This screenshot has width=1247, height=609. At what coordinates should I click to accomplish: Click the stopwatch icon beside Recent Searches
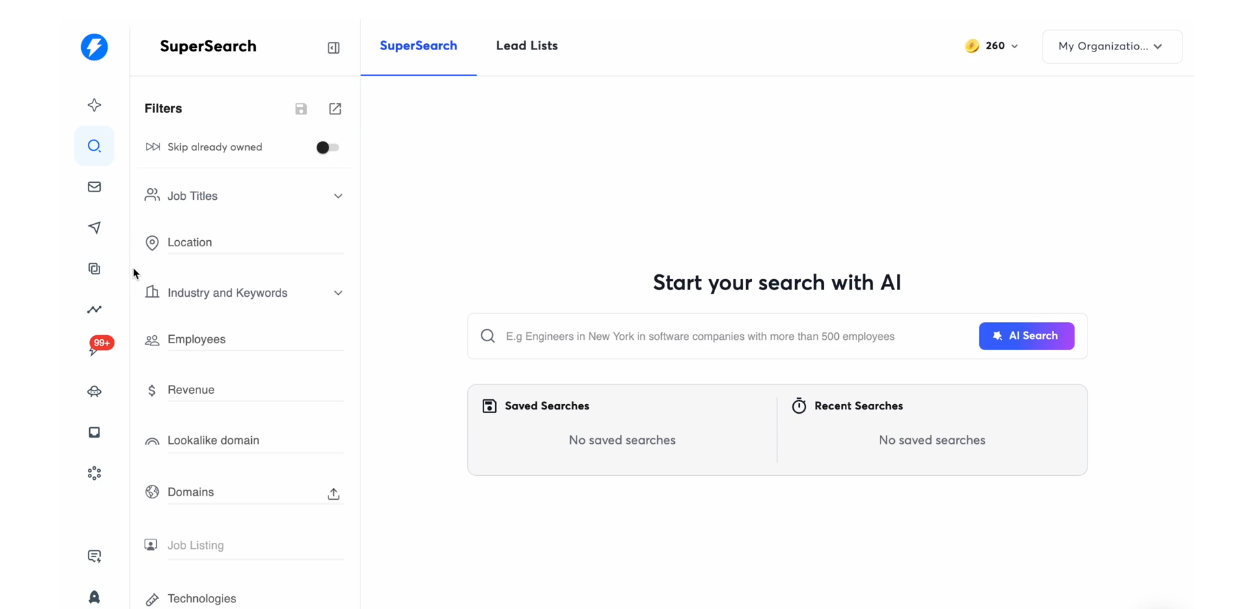[x=799, y=406]
